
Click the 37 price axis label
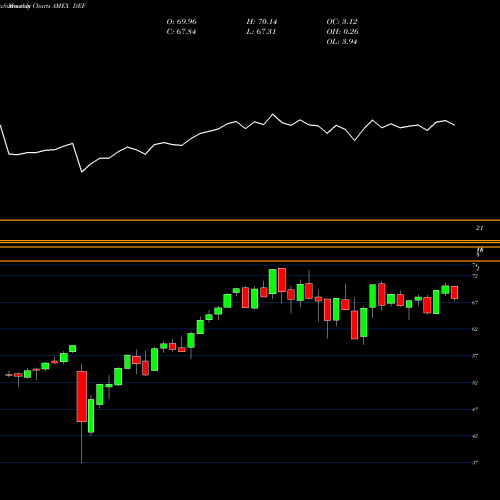click(x=475, y=463)
